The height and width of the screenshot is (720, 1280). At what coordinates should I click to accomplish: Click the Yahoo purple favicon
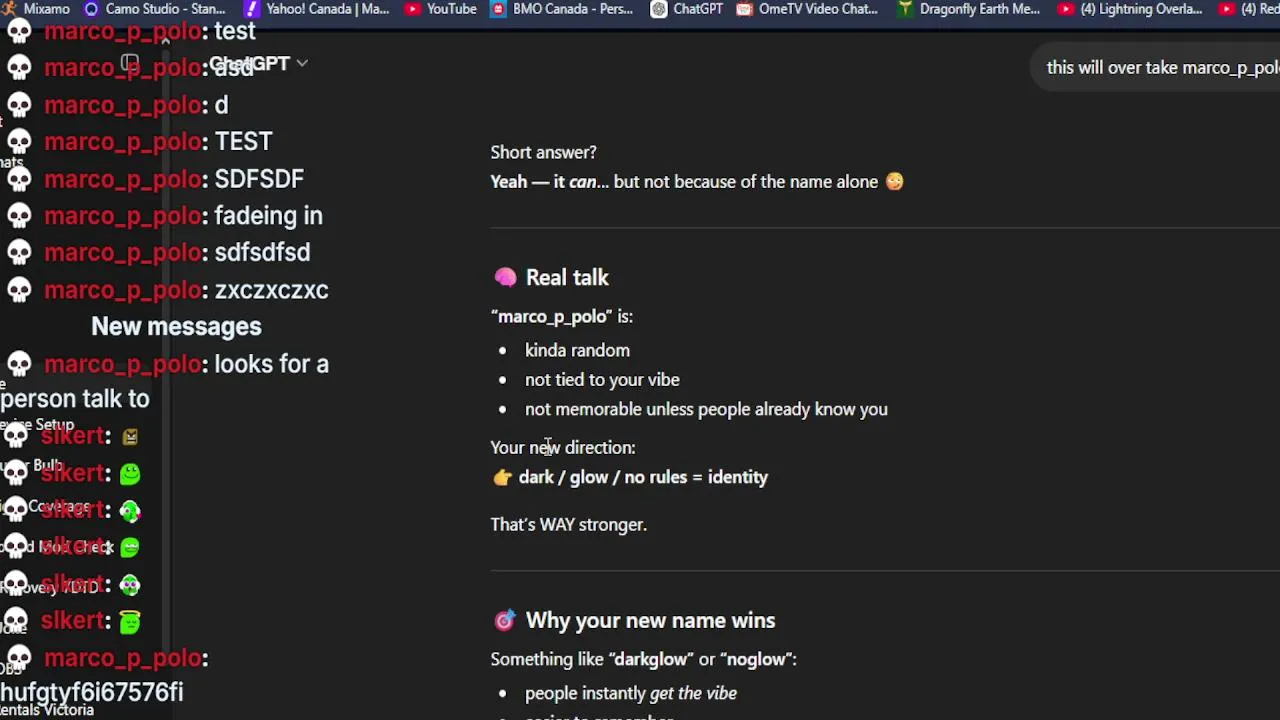pos(251,9)
